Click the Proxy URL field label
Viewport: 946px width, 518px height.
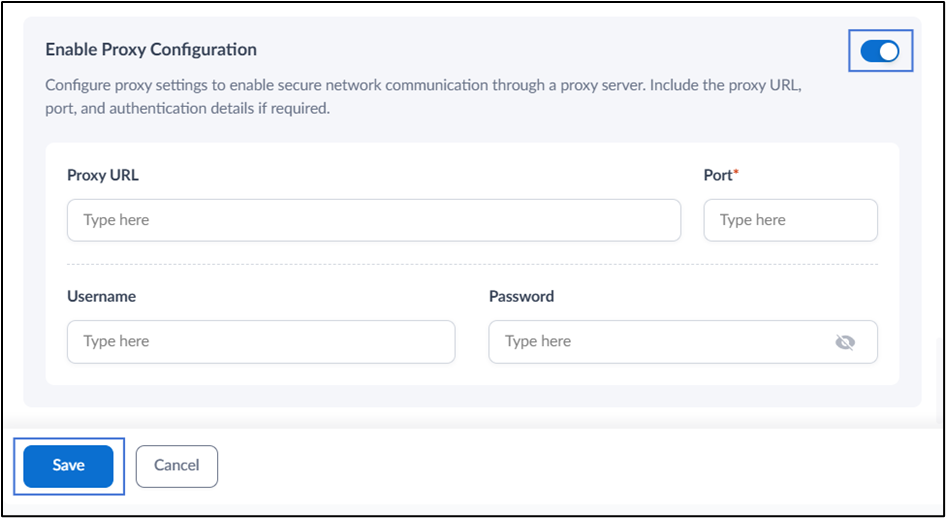(x=103, y=175)
